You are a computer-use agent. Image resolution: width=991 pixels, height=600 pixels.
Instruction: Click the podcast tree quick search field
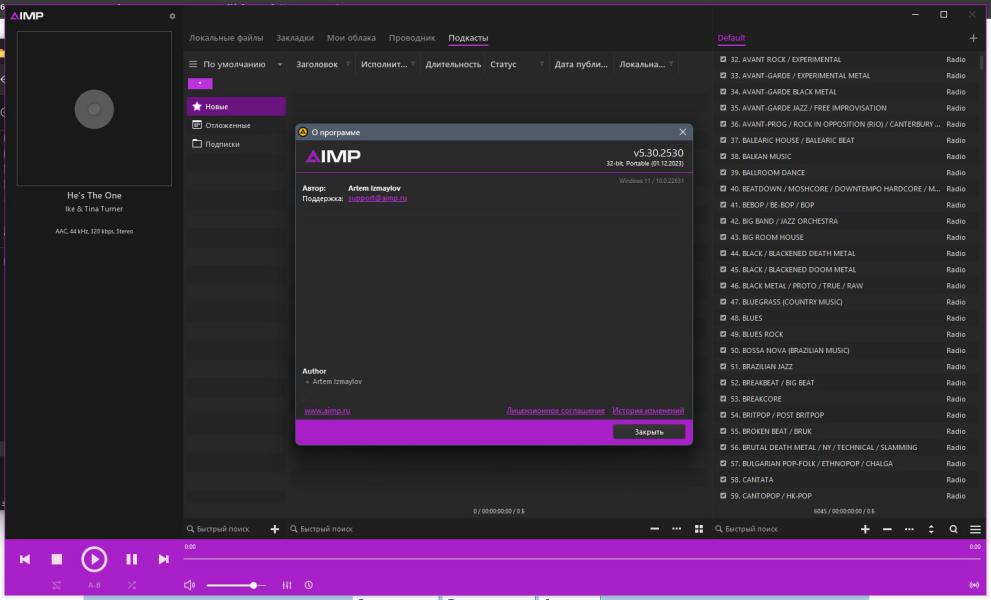pos(226,529)
